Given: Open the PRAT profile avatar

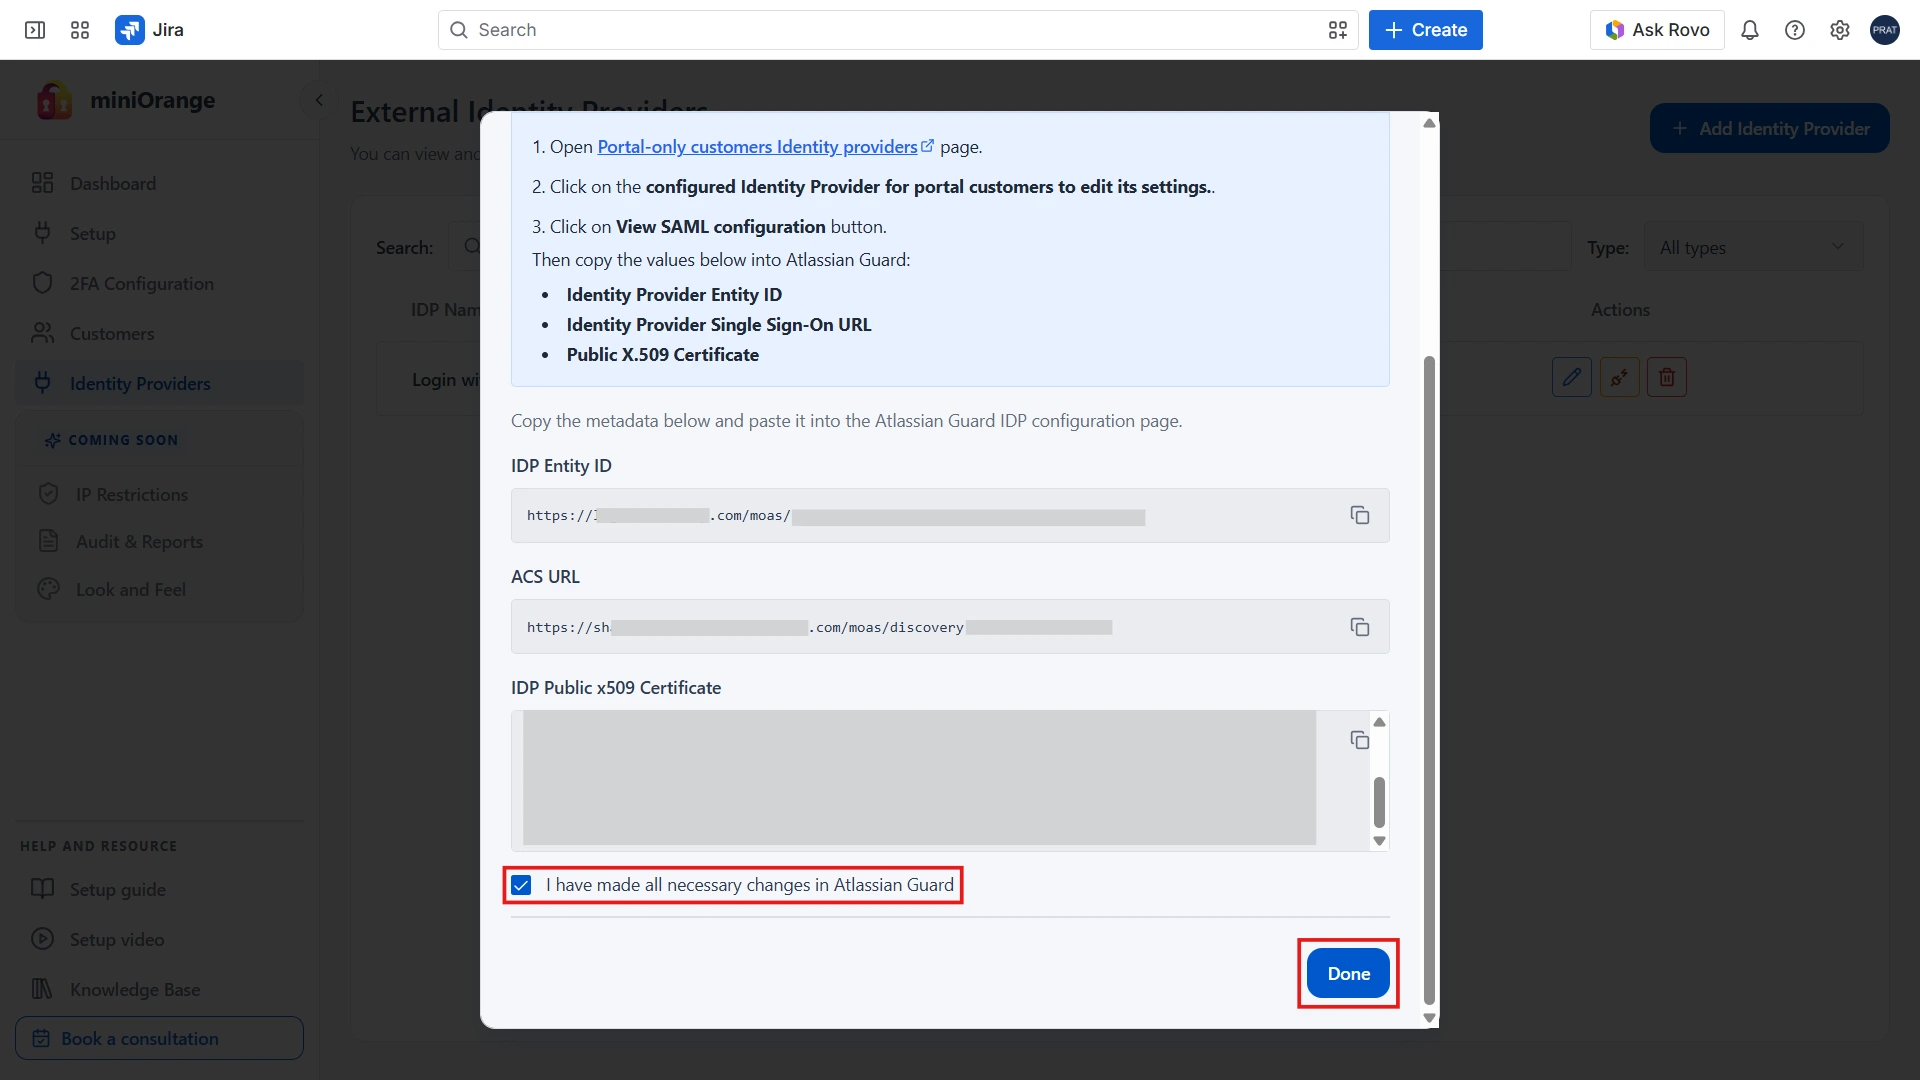Looking at the screenshot, I should pos(1885,30).
